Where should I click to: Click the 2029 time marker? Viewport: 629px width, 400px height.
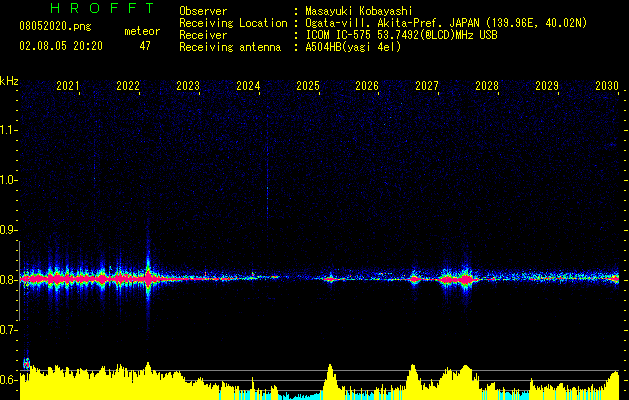(x=547, y=86)
